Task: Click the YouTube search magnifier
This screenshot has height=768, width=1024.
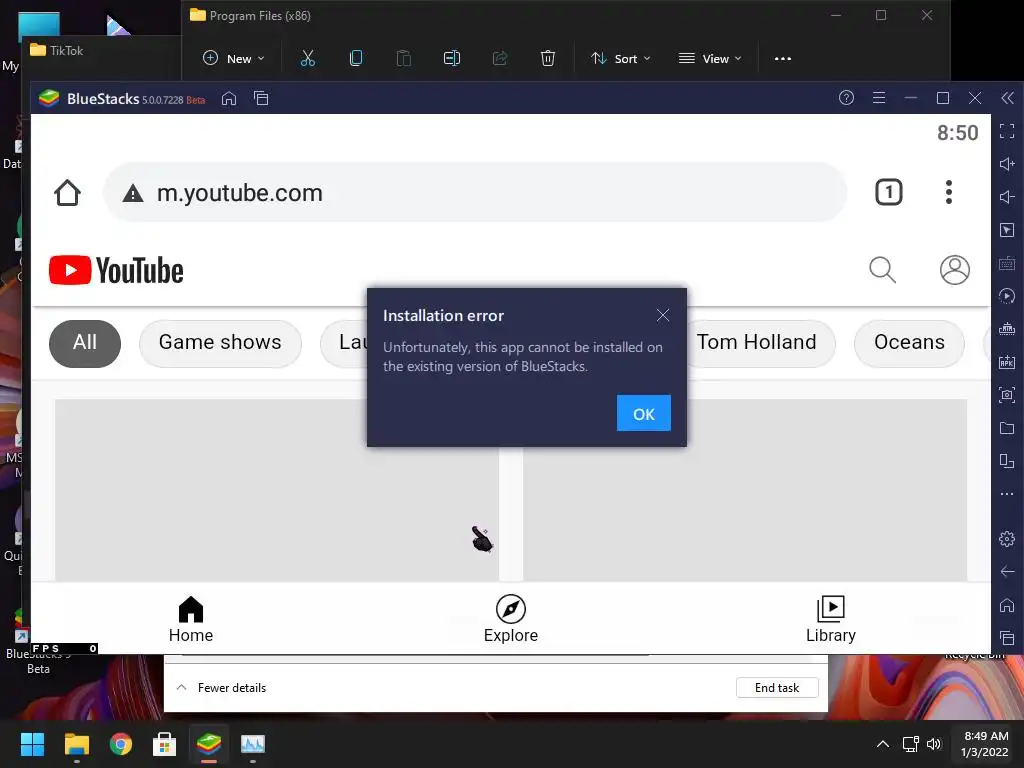Action: point(882,270)
